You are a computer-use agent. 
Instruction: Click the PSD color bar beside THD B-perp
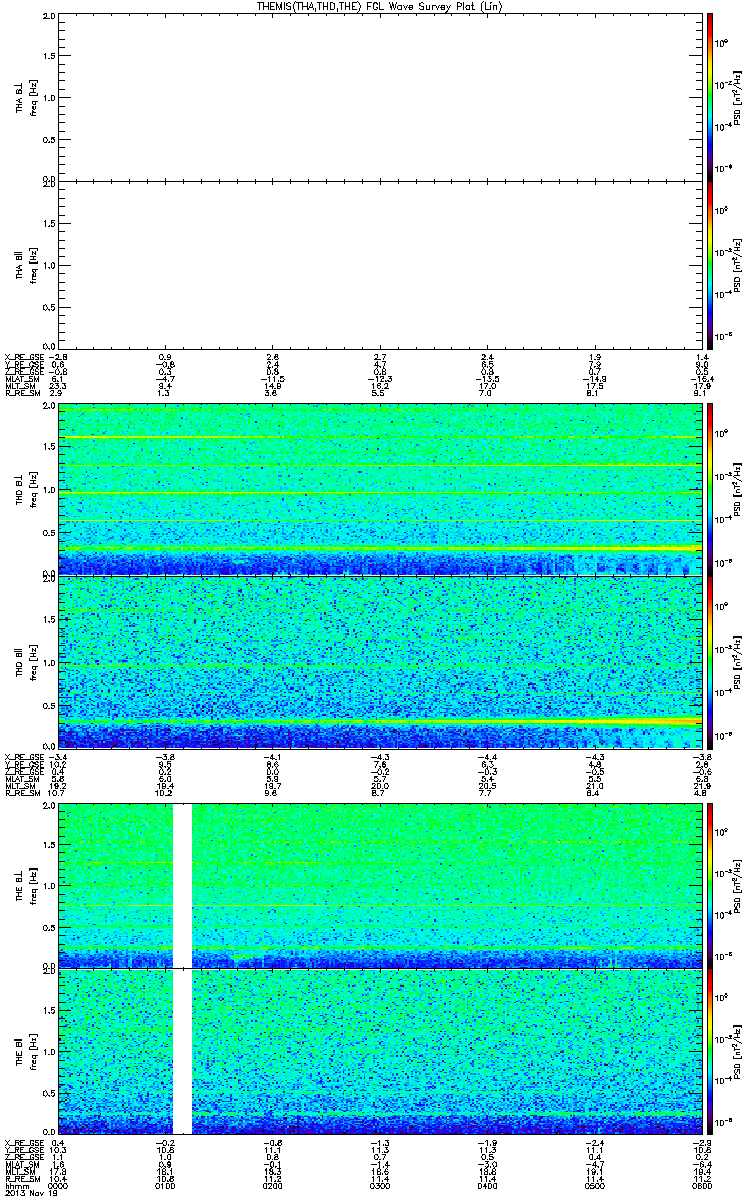click(710, 489)
